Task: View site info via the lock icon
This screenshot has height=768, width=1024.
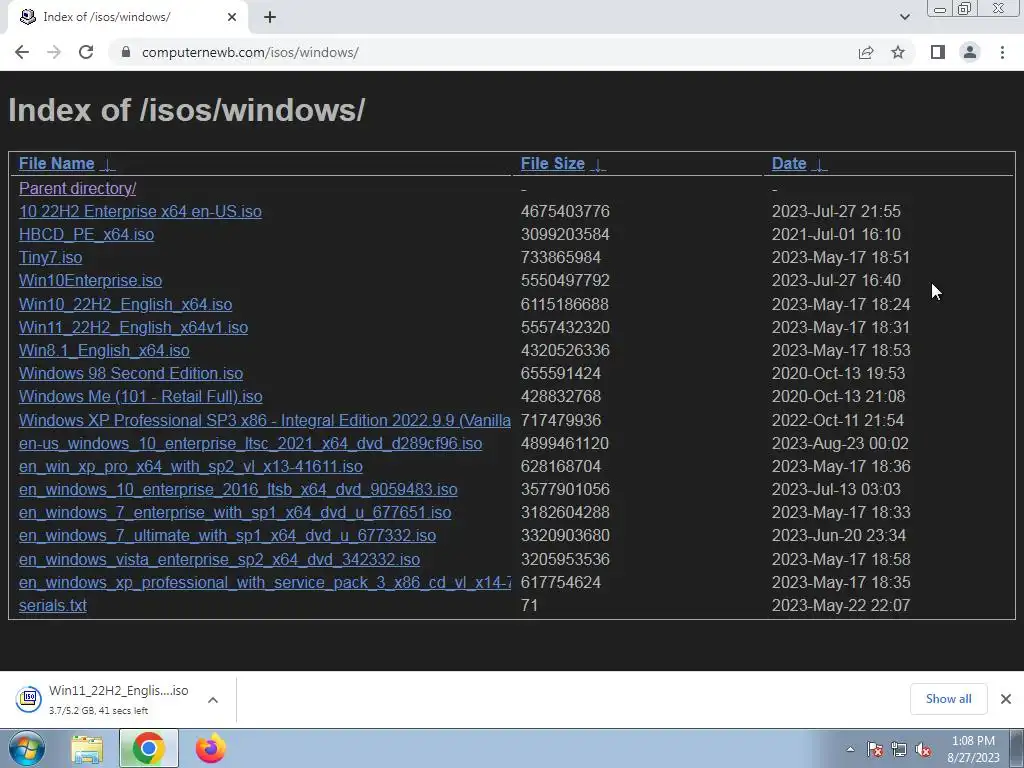Action: tap(126, 52)
